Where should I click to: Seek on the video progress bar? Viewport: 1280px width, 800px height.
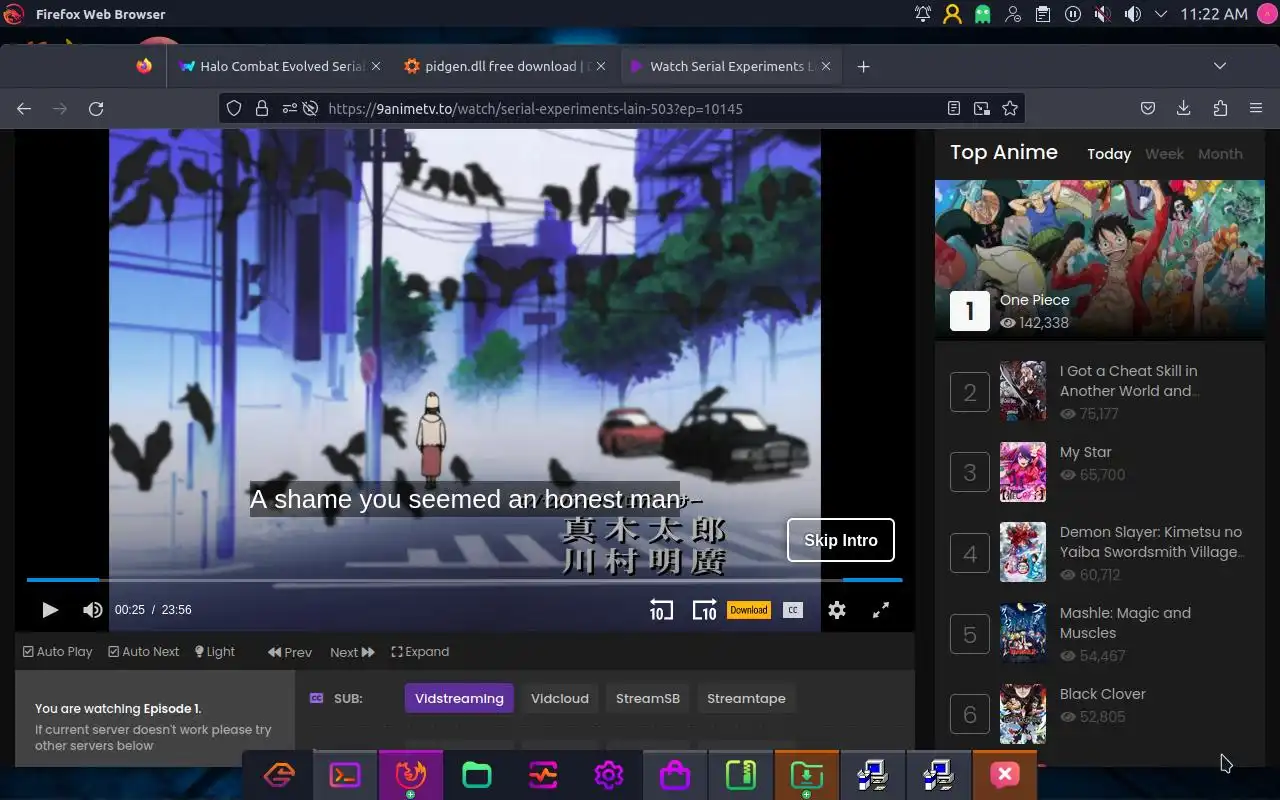pyautogui.click(x=464, y=579)
